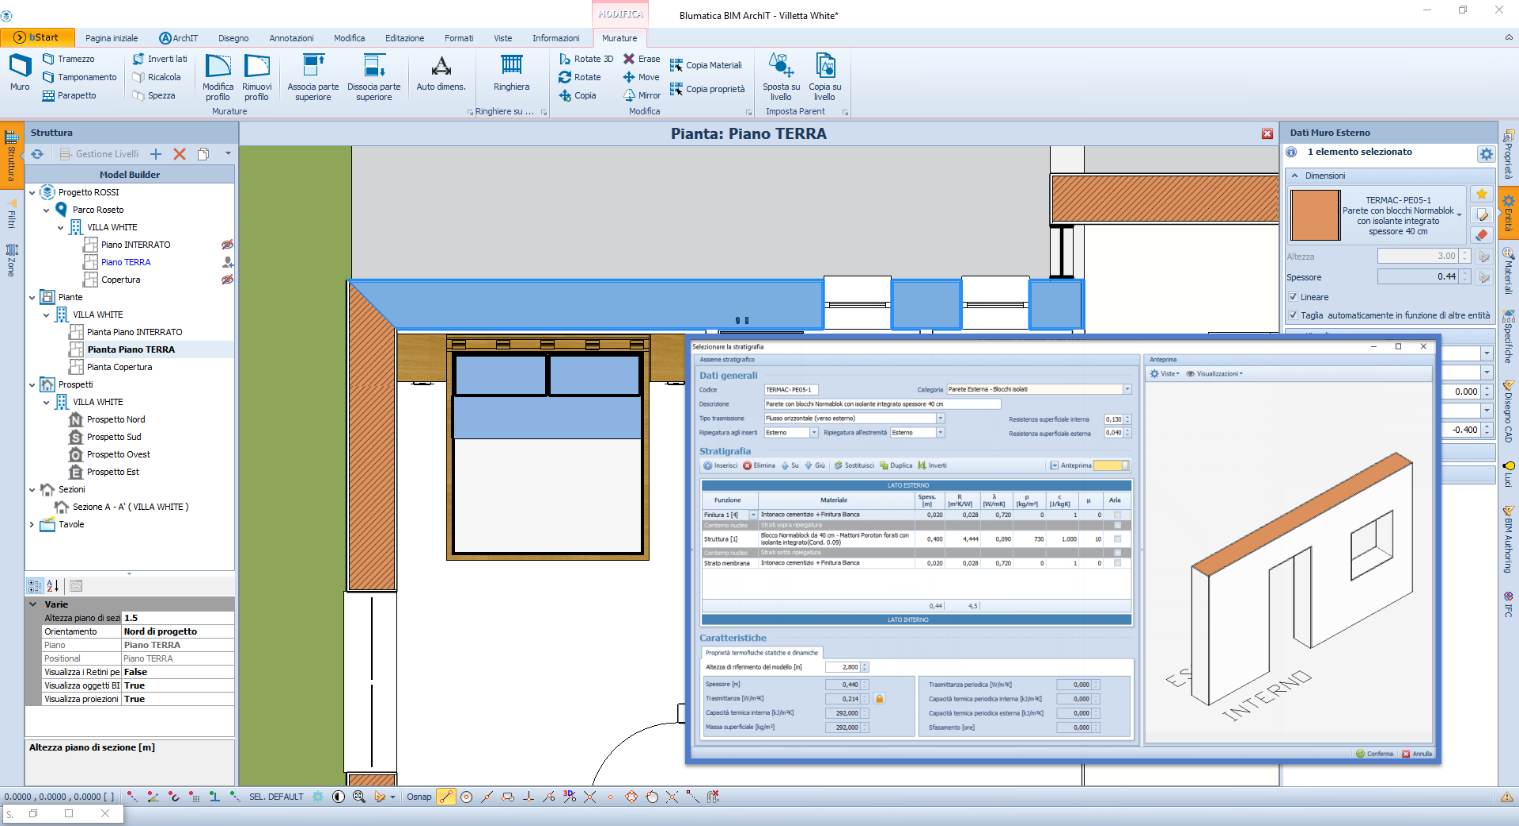Click Inverti lati in ribbon
This screenshot has height=826, width=1519.
[160, 59]
